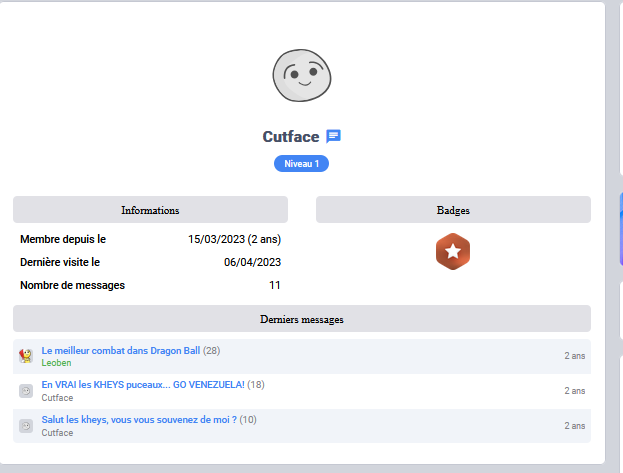This screenshot has width=623, height=473.
Task: Click Cutface author under GO VENEZUELA topic
Action: pyautogui.click(x=57, y=398)
